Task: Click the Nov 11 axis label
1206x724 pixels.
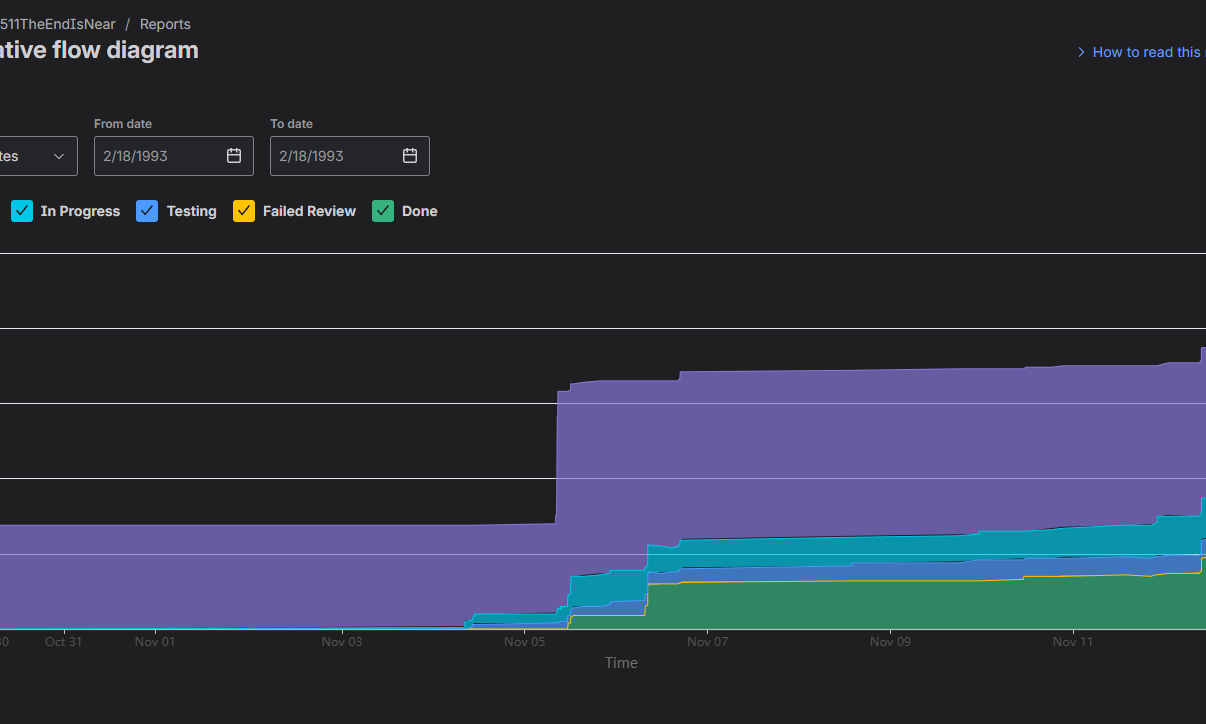Action: coord(1072,642)
